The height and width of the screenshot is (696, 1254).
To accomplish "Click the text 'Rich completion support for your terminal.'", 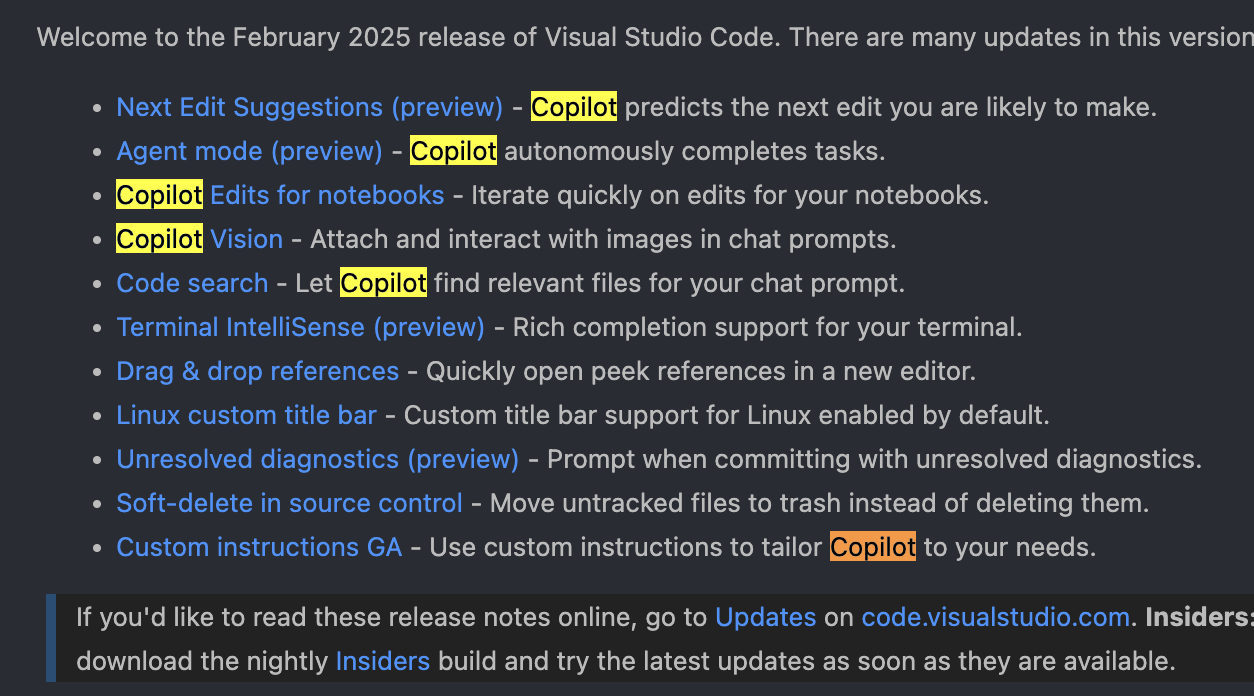I will click(x=768, y=327).
